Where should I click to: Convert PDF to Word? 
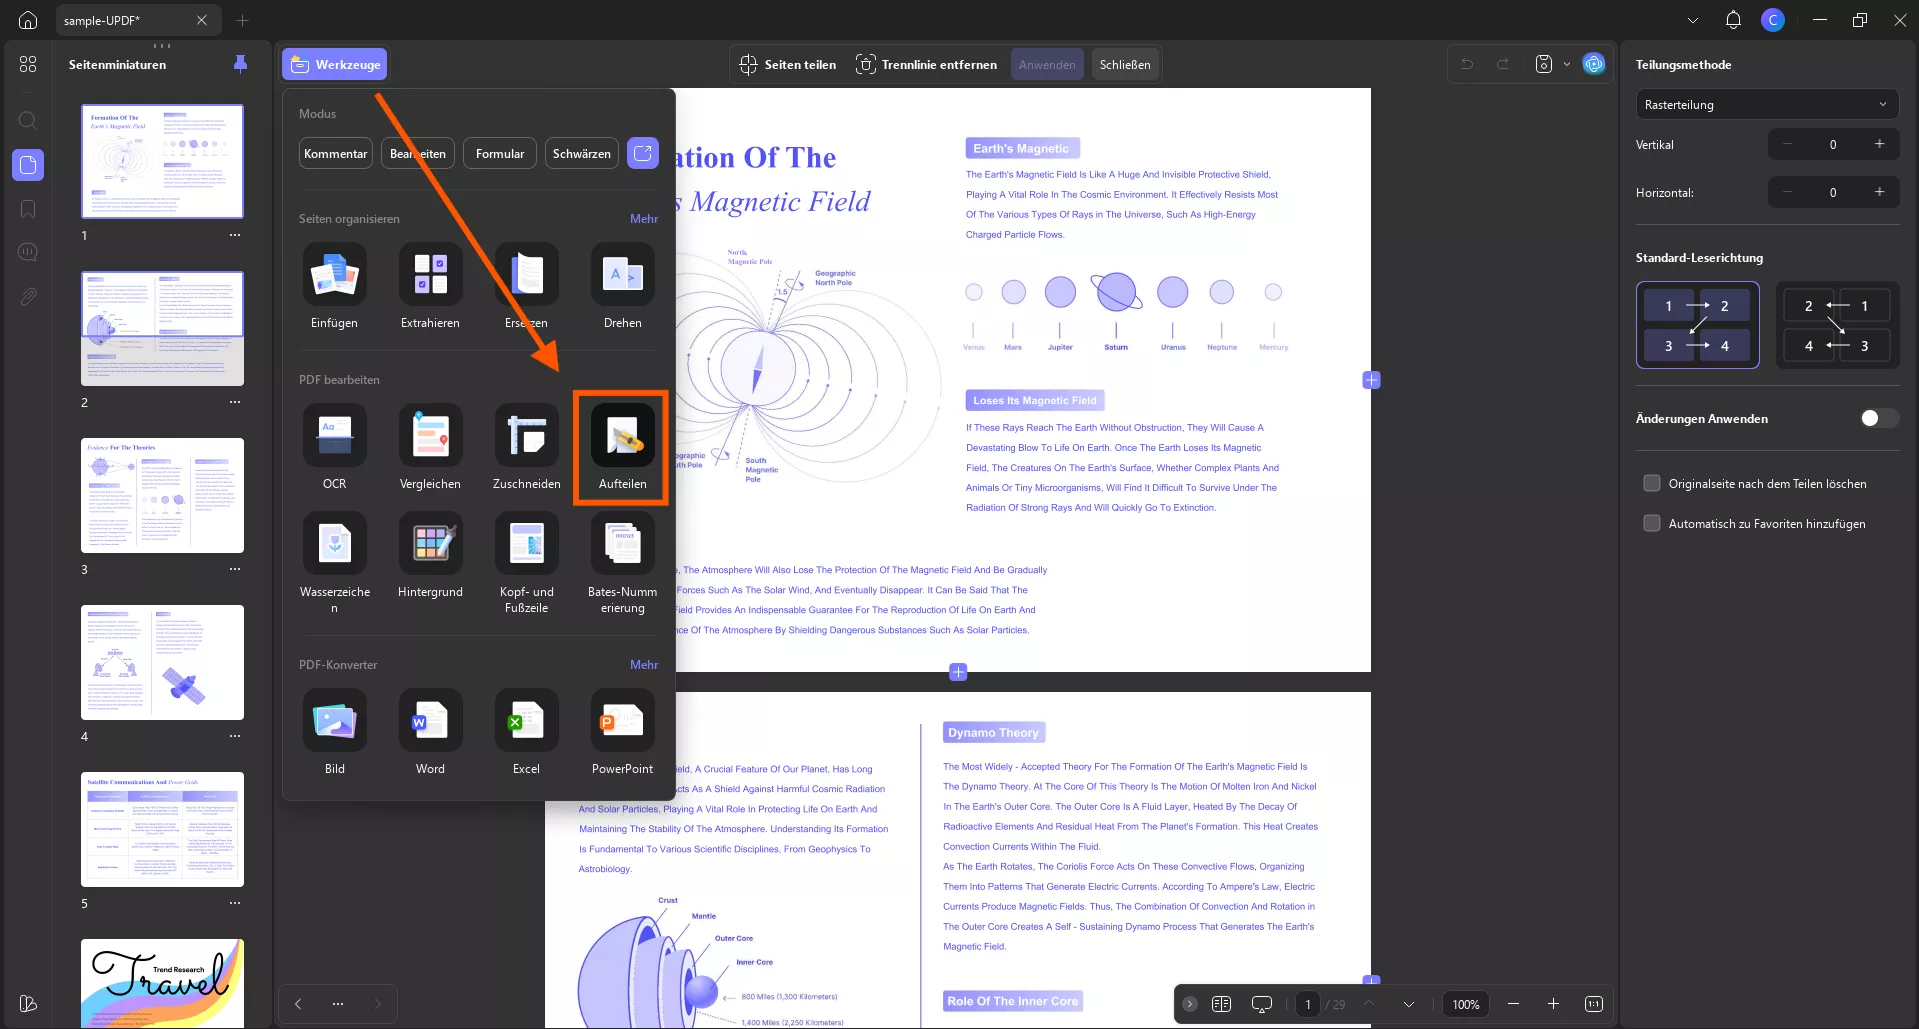coord(430,732)
